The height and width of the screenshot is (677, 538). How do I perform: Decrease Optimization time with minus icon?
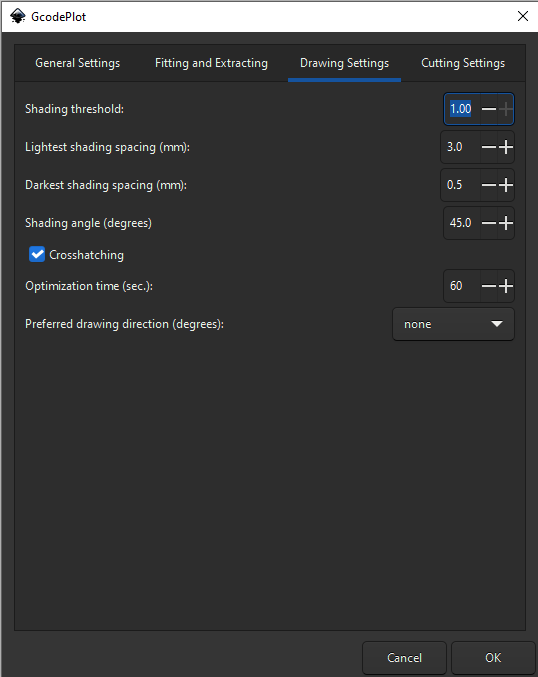489,286
